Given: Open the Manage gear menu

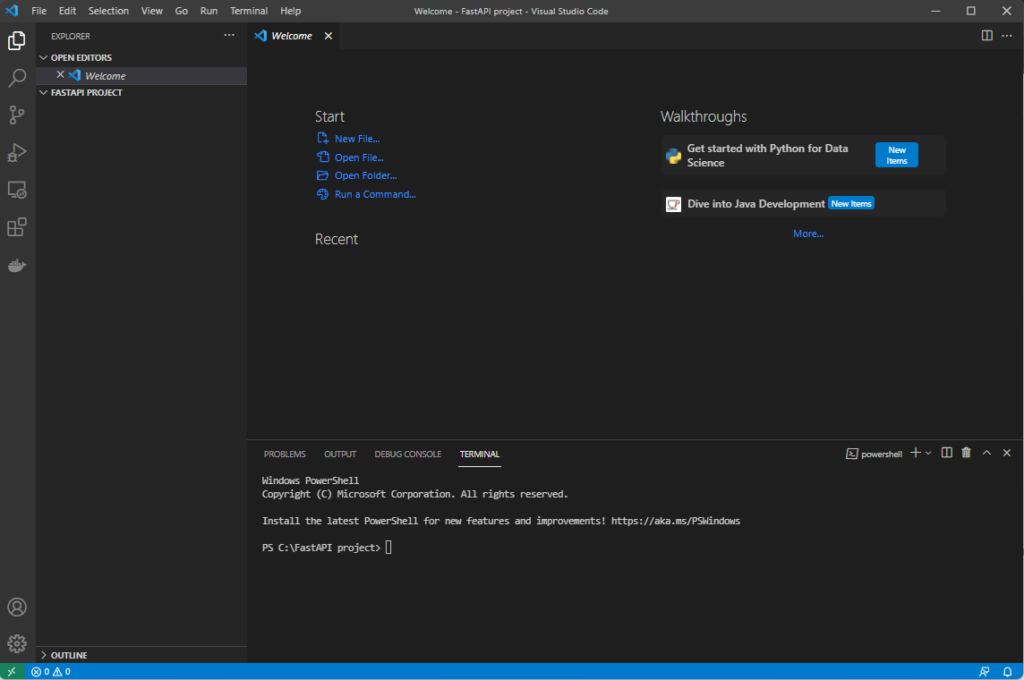Looking at the screenshot, I should click(x=17, y=643).
